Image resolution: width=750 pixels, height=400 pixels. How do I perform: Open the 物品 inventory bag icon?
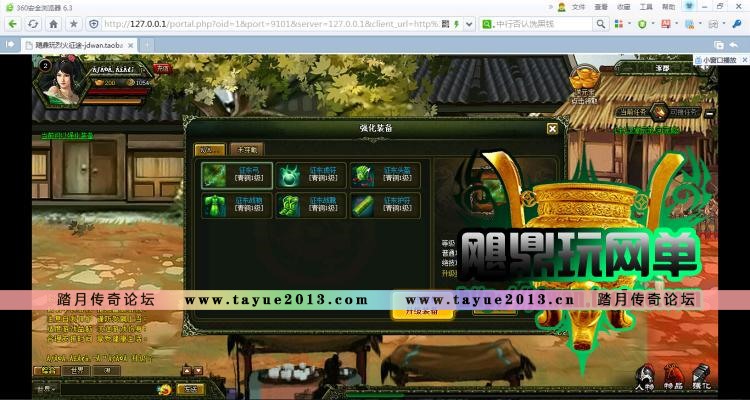coord(673,377)
